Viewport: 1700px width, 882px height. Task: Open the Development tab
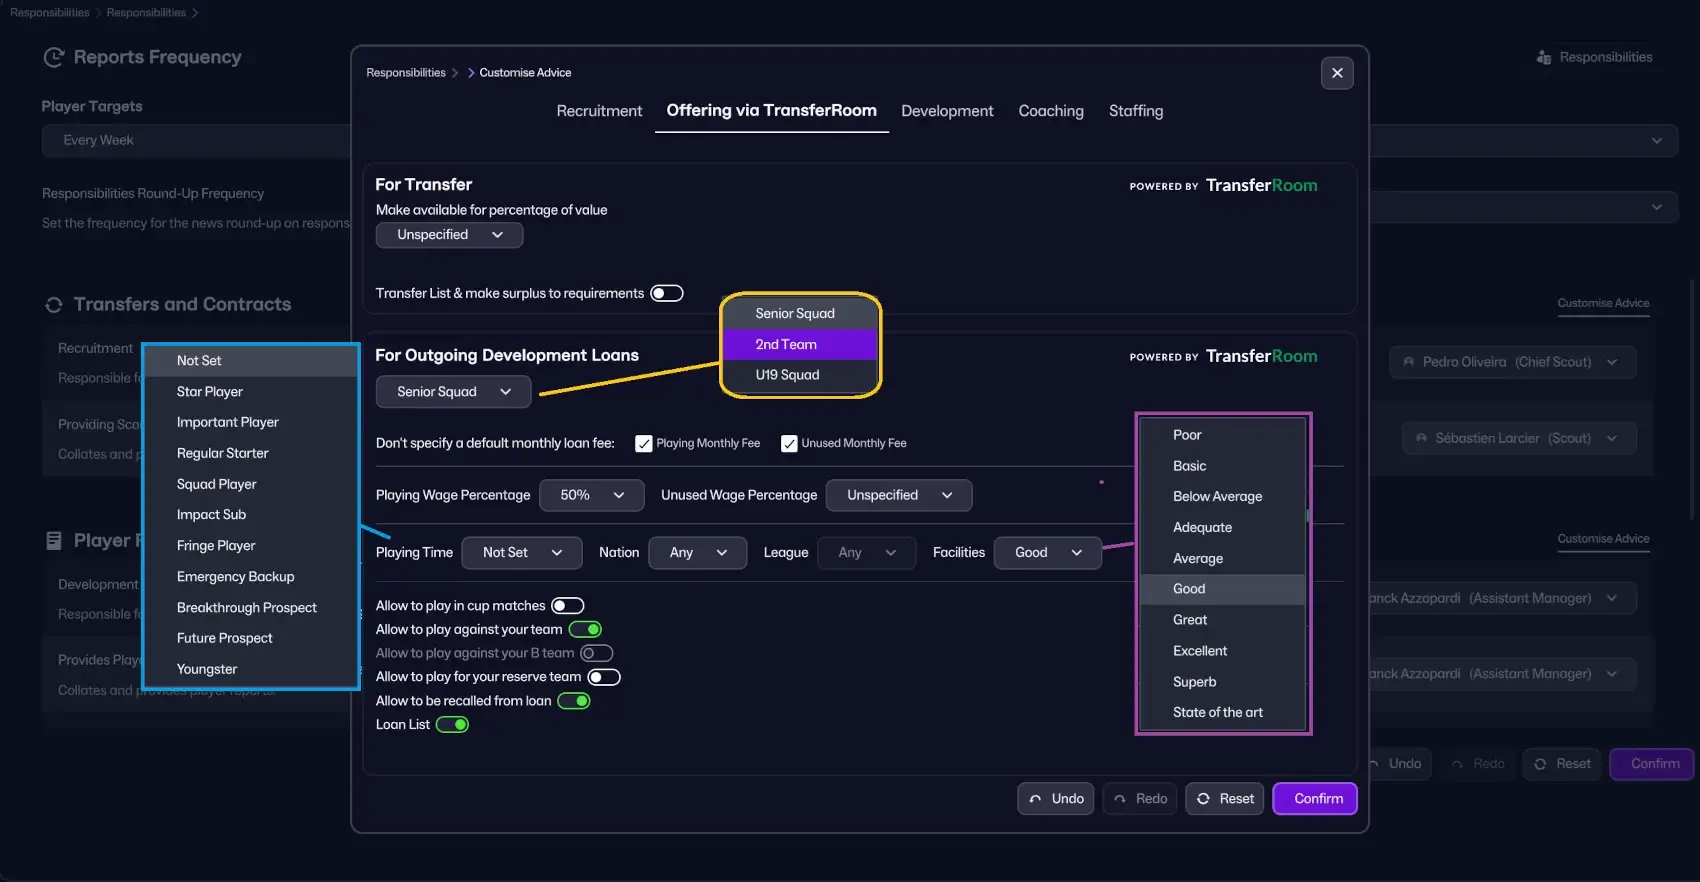click(x=947, y=111)
